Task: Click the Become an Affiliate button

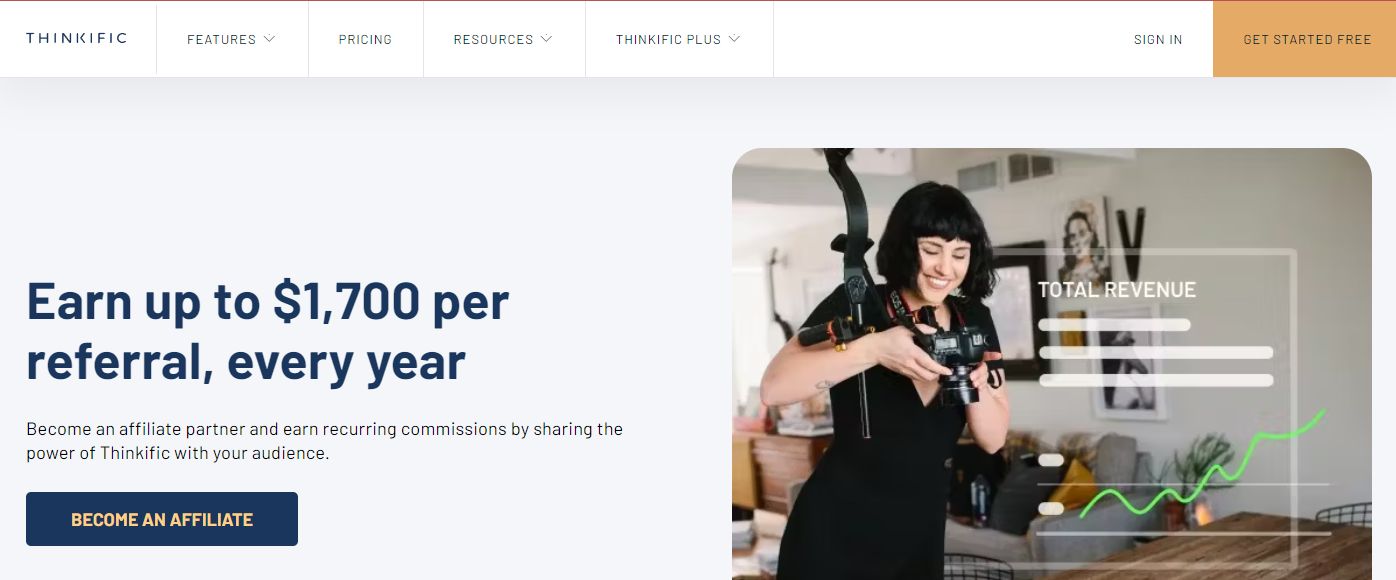Action: click(x=162, y=519)
